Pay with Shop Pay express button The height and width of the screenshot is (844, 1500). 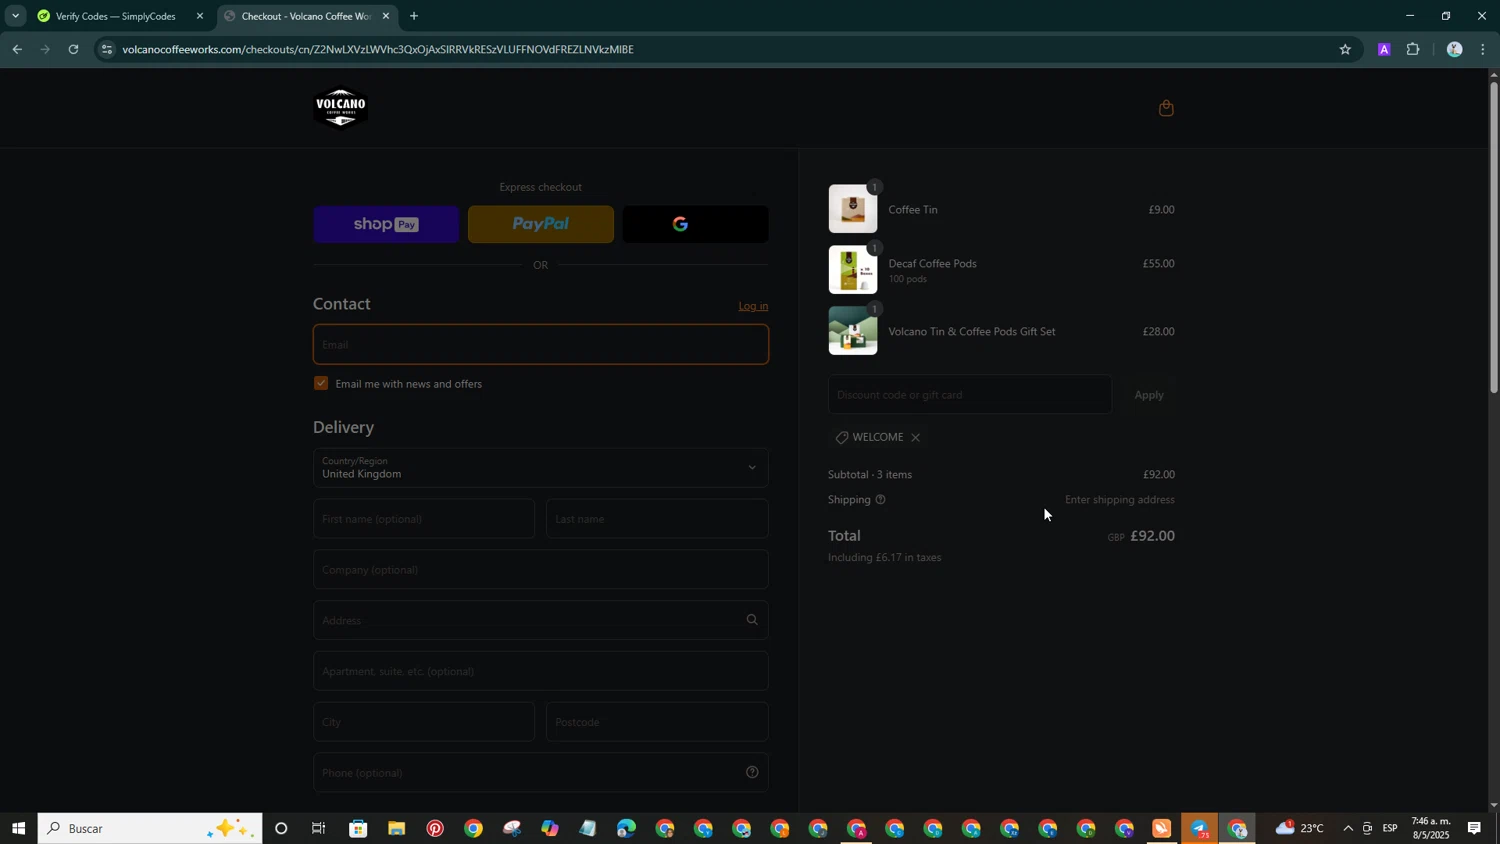(x=386, y=224)
